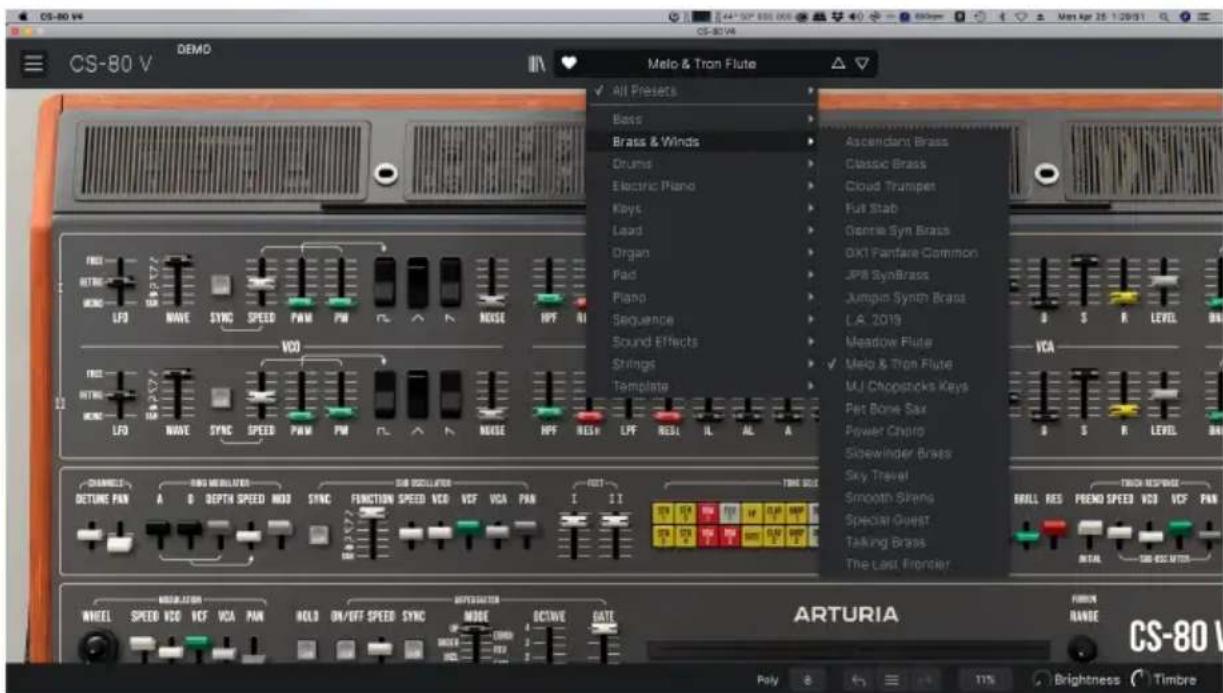
Task: Open the edit history list icon
Action: pos(891,680)
